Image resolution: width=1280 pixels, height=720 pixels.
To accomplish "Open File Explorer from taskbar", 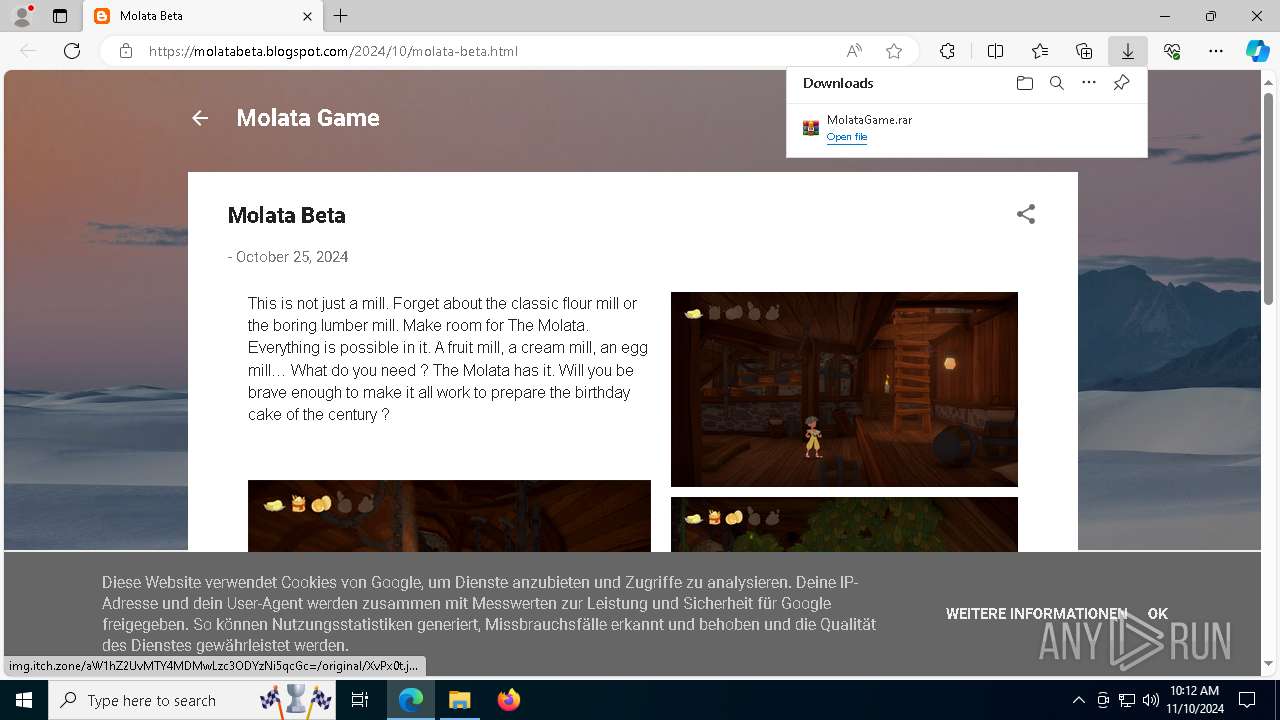I will (459, 700).
